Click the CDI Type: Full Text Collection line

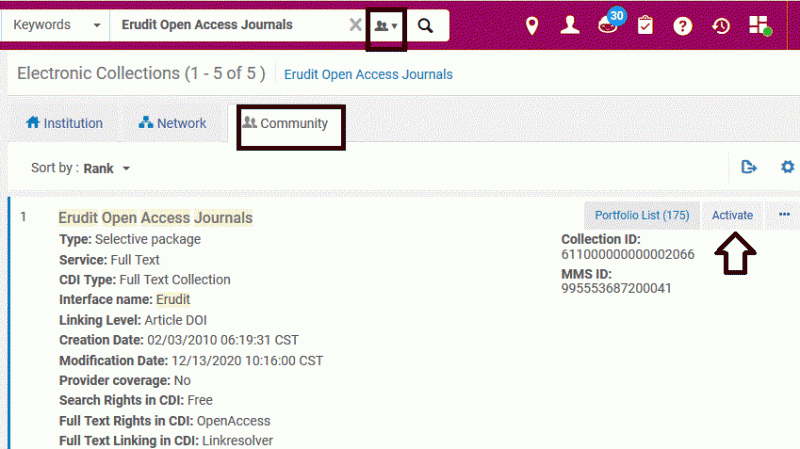(x=145, y=280)
